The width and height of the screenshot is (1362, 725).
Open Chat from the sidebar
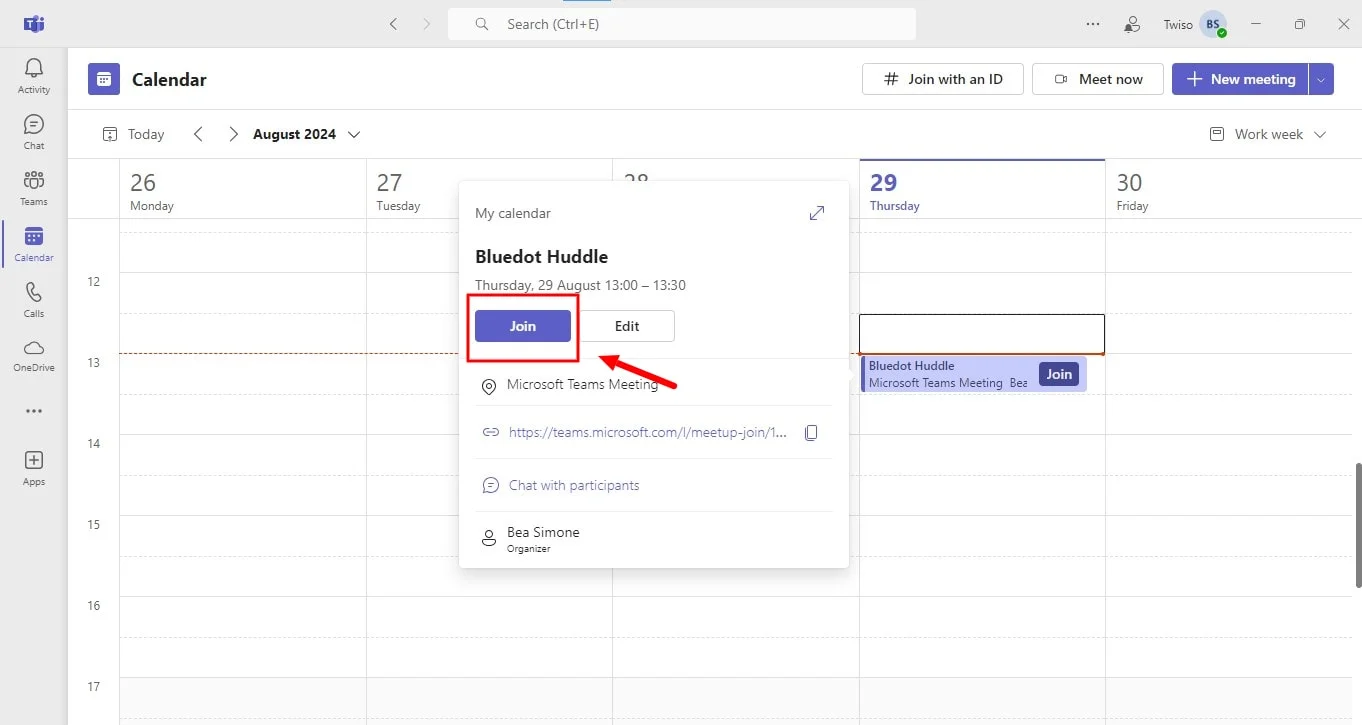(34, 132)
